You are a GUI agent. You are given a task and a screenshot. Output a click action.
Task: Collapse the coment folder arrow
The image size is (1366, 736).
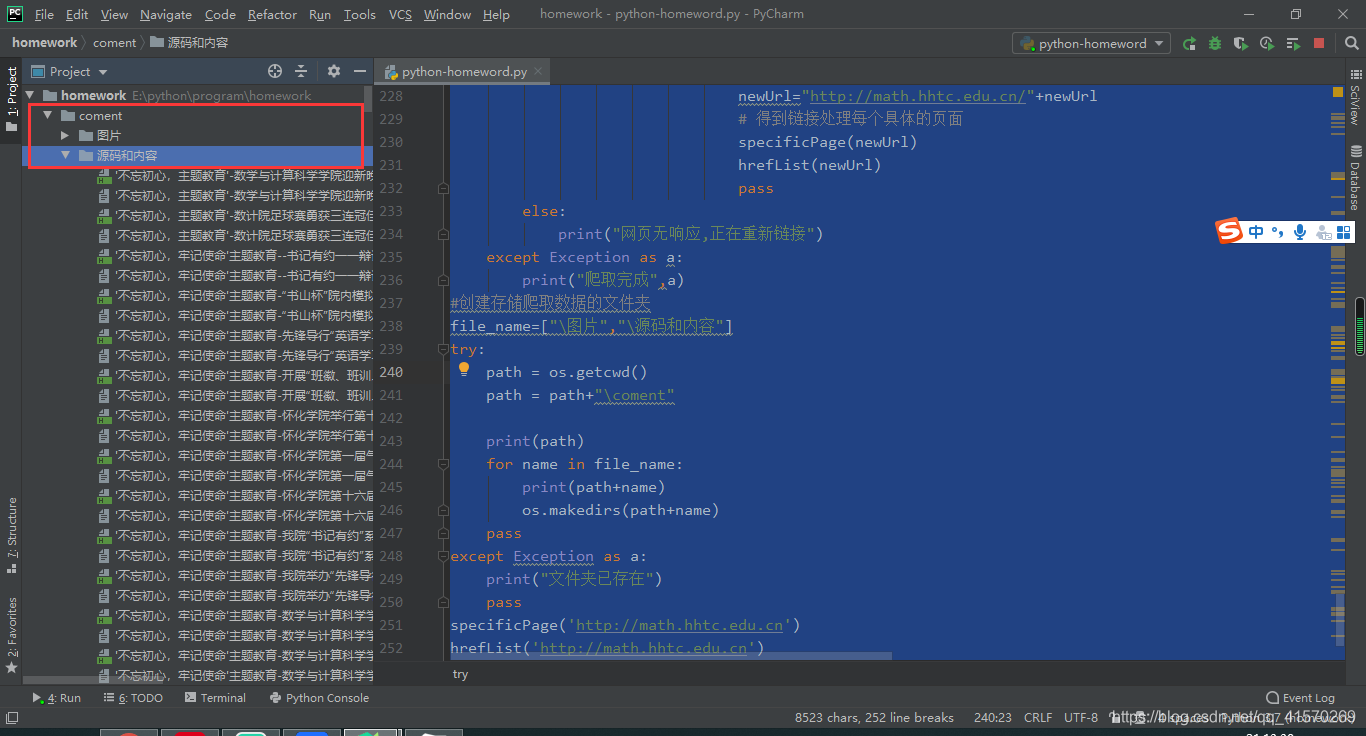48,116
